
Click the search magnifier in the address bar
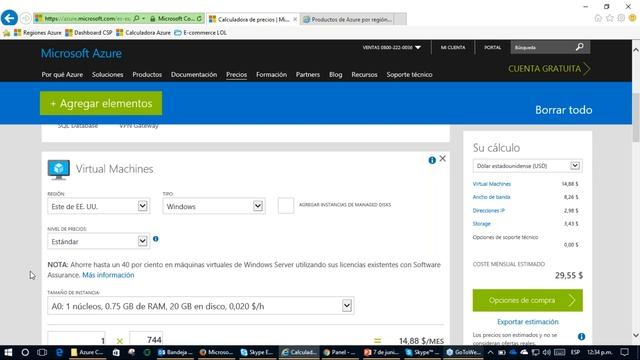tap(136, 18)
